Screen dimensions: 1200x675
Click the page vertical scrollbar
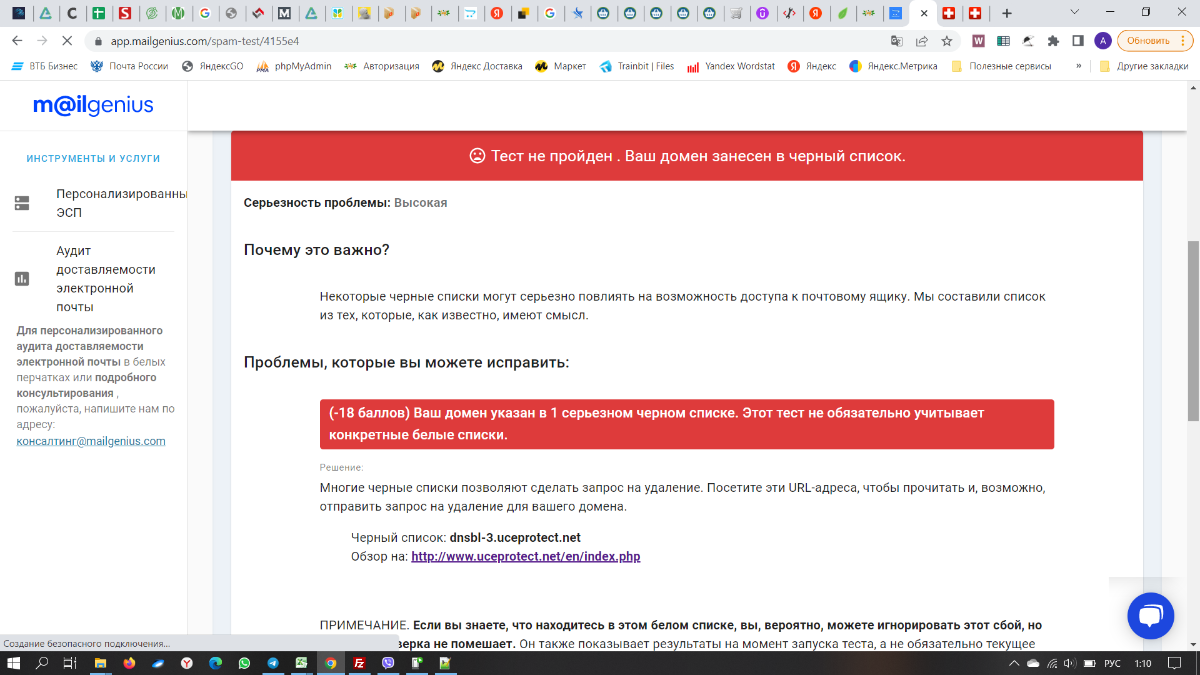coord(1193,330)
